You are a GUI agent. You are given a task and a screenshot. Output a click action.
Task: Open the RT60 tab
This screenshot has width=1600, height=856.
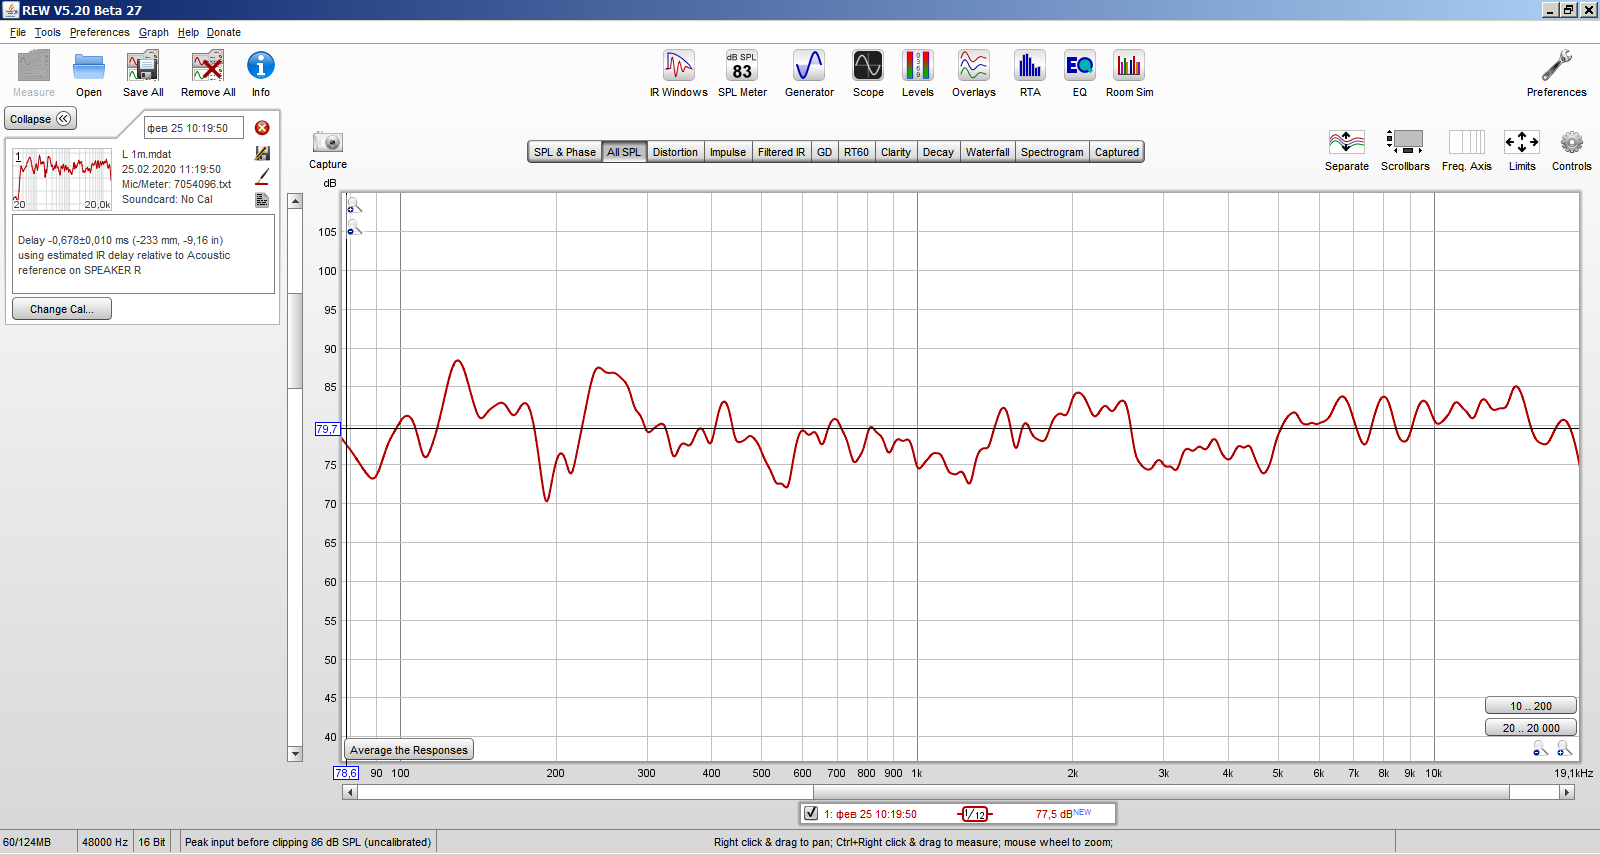tap(856, 152)
